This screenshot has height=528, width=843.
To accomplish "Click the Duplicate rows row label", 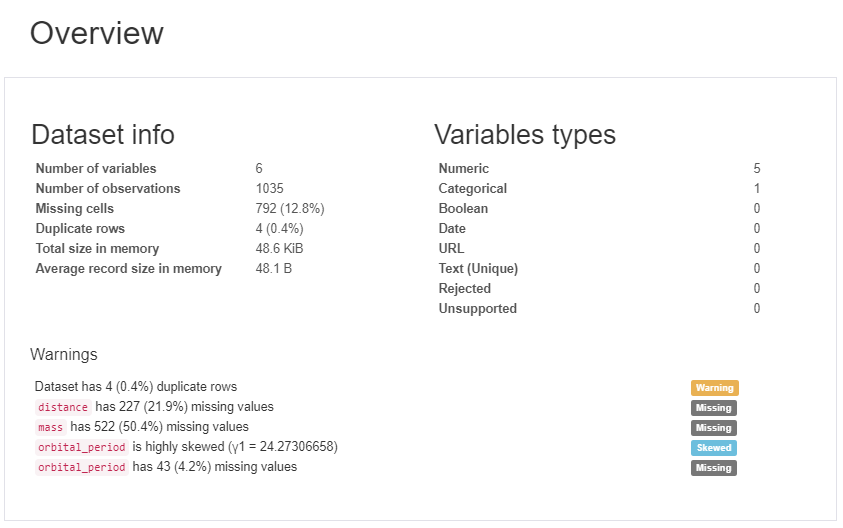I will pyautogui.click(x=80, y=229).
